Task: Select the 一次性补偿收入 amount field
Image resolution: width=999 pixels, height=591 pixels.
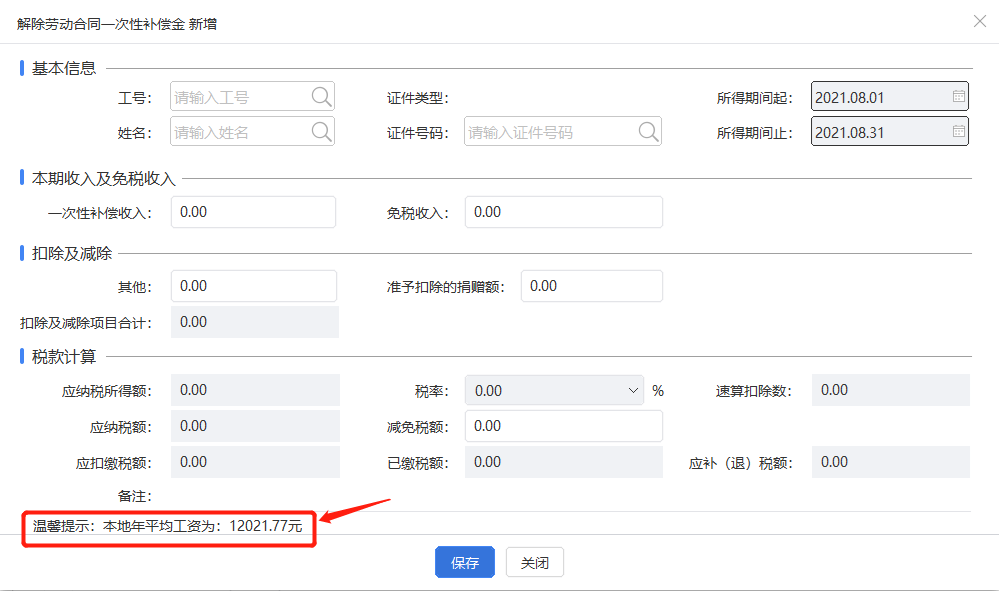Action: tap(253, 212)
